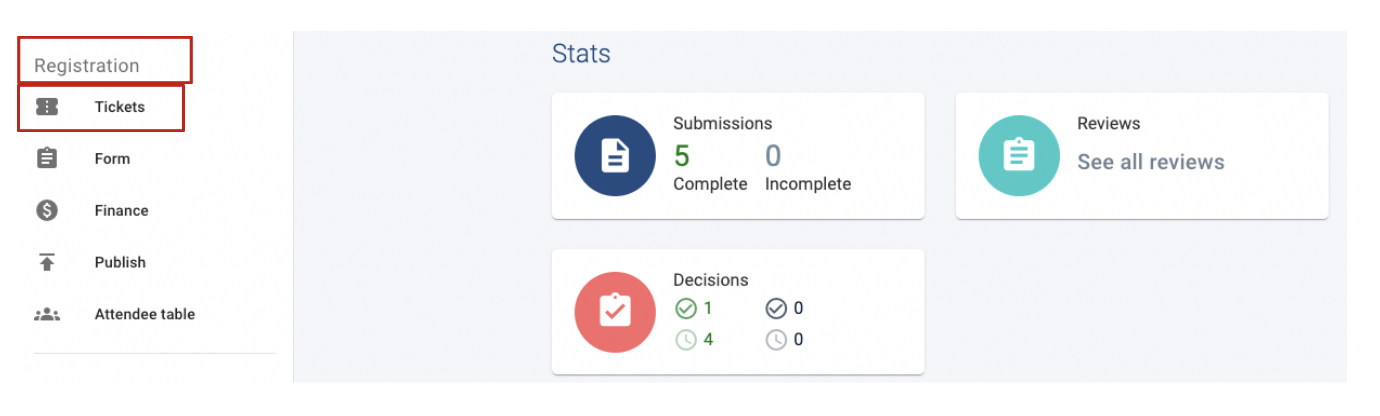This screenshot has width=1380, height=416.
Task: Click the dark circled checkmark icon
Action: (776, 309)
